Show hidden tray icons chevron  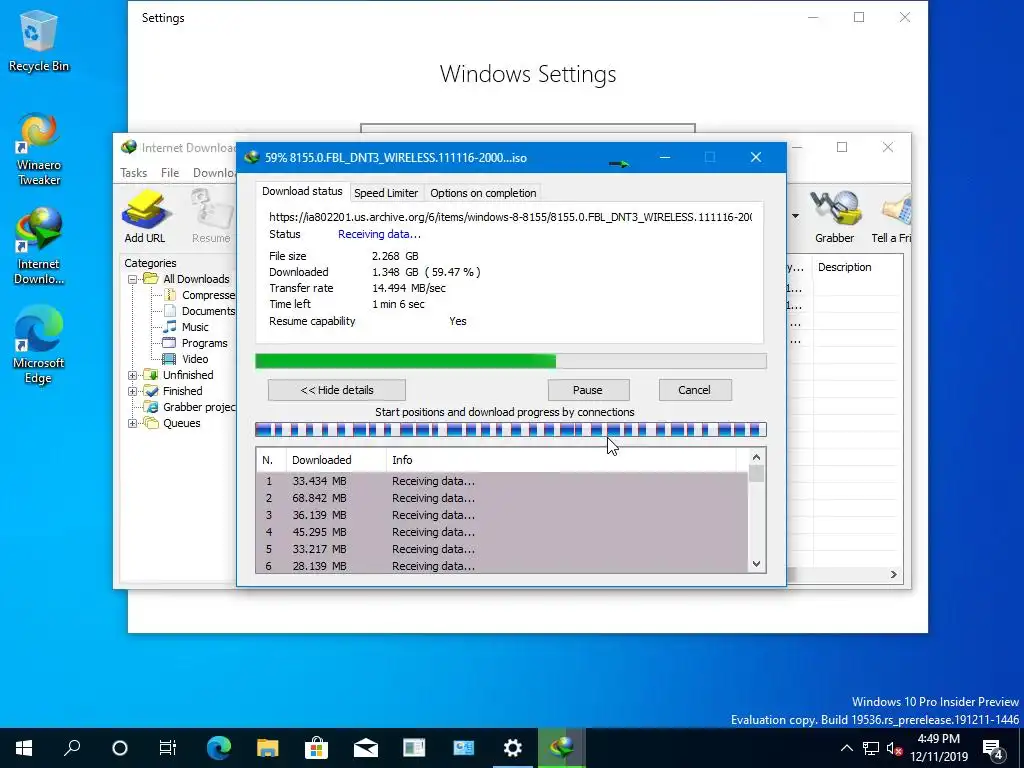pos(846,748)
